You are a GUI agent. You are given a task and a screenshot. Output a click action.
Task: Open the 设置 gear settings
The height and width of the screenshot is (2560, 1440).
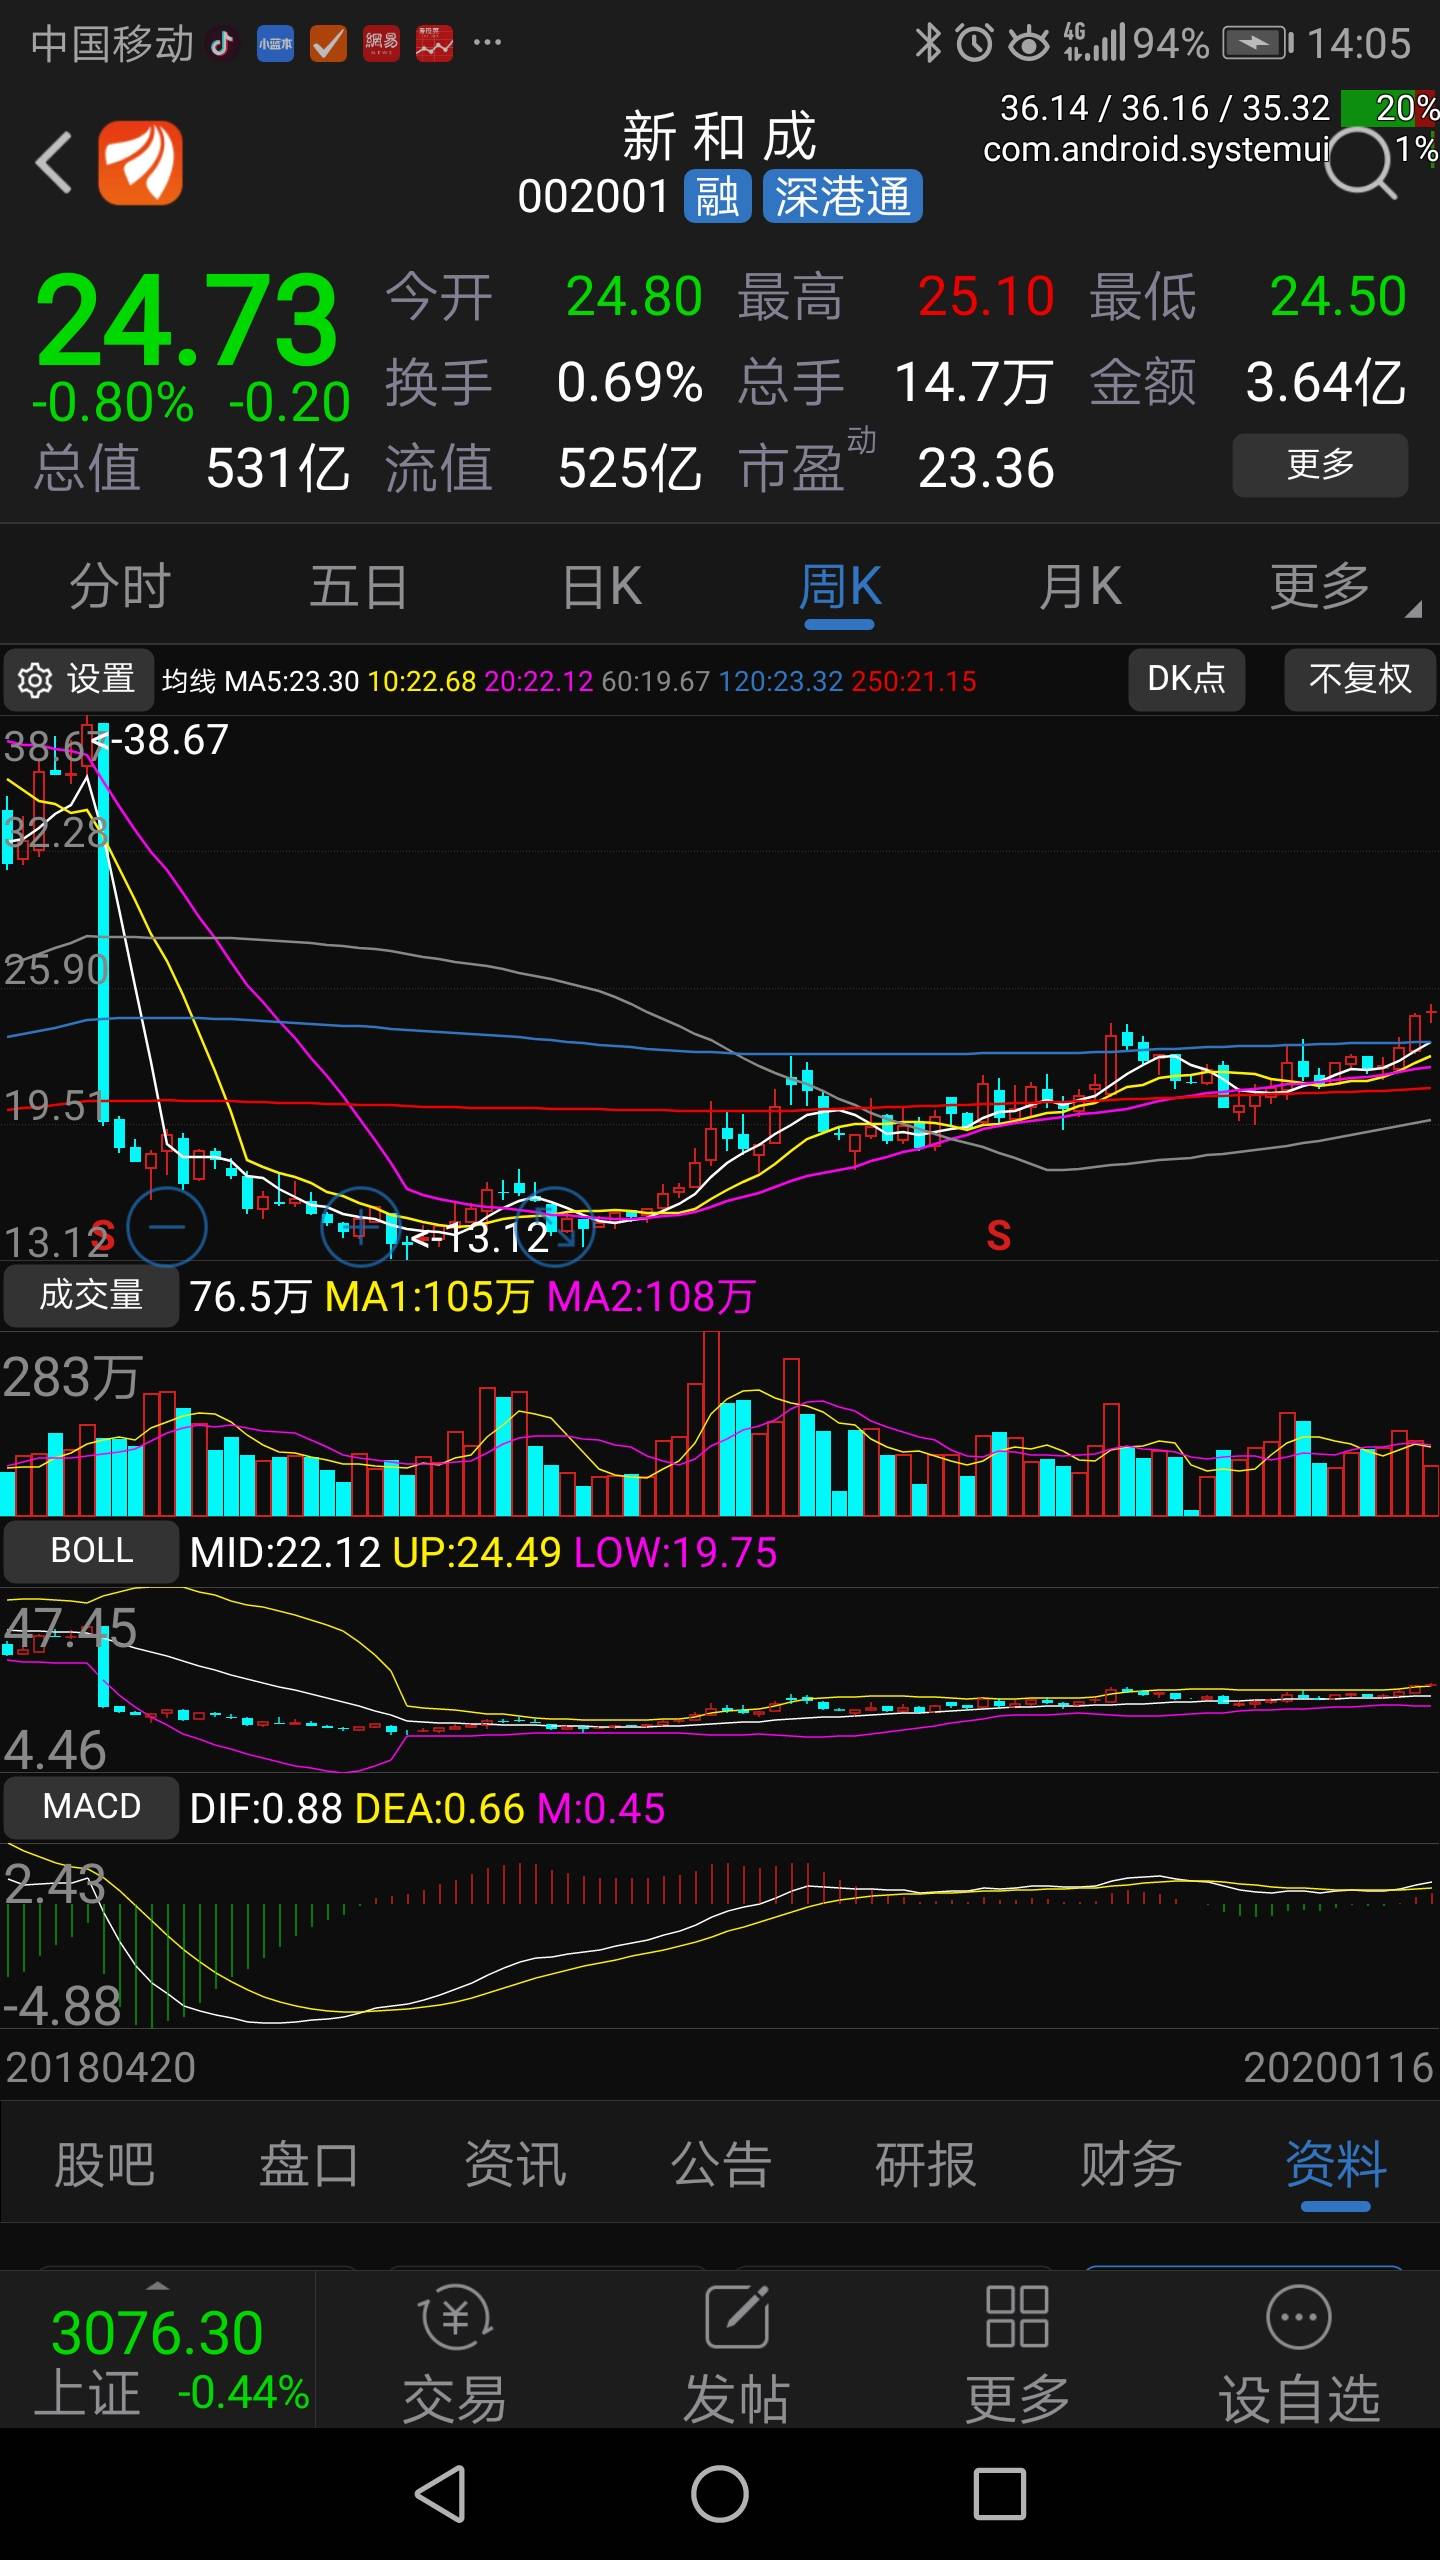click(x=78, y=680)
